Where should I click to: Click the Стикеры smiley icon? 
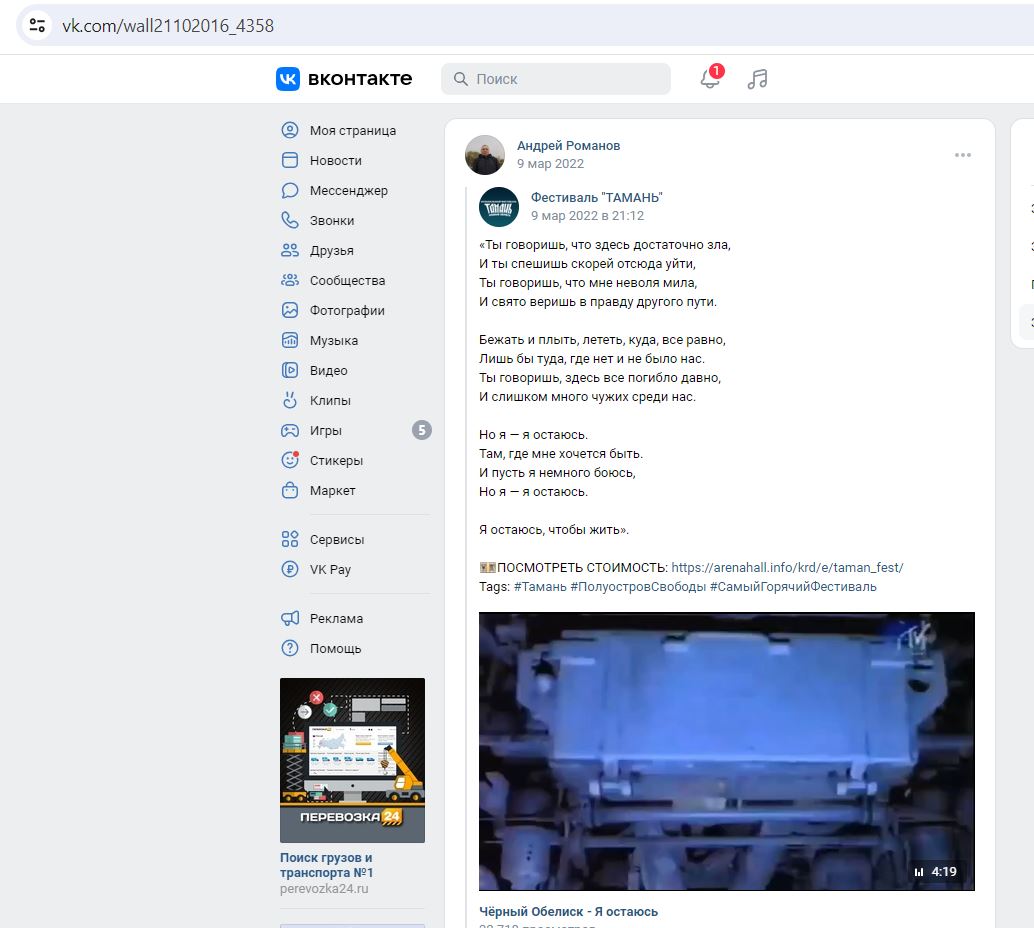point(289,460)
